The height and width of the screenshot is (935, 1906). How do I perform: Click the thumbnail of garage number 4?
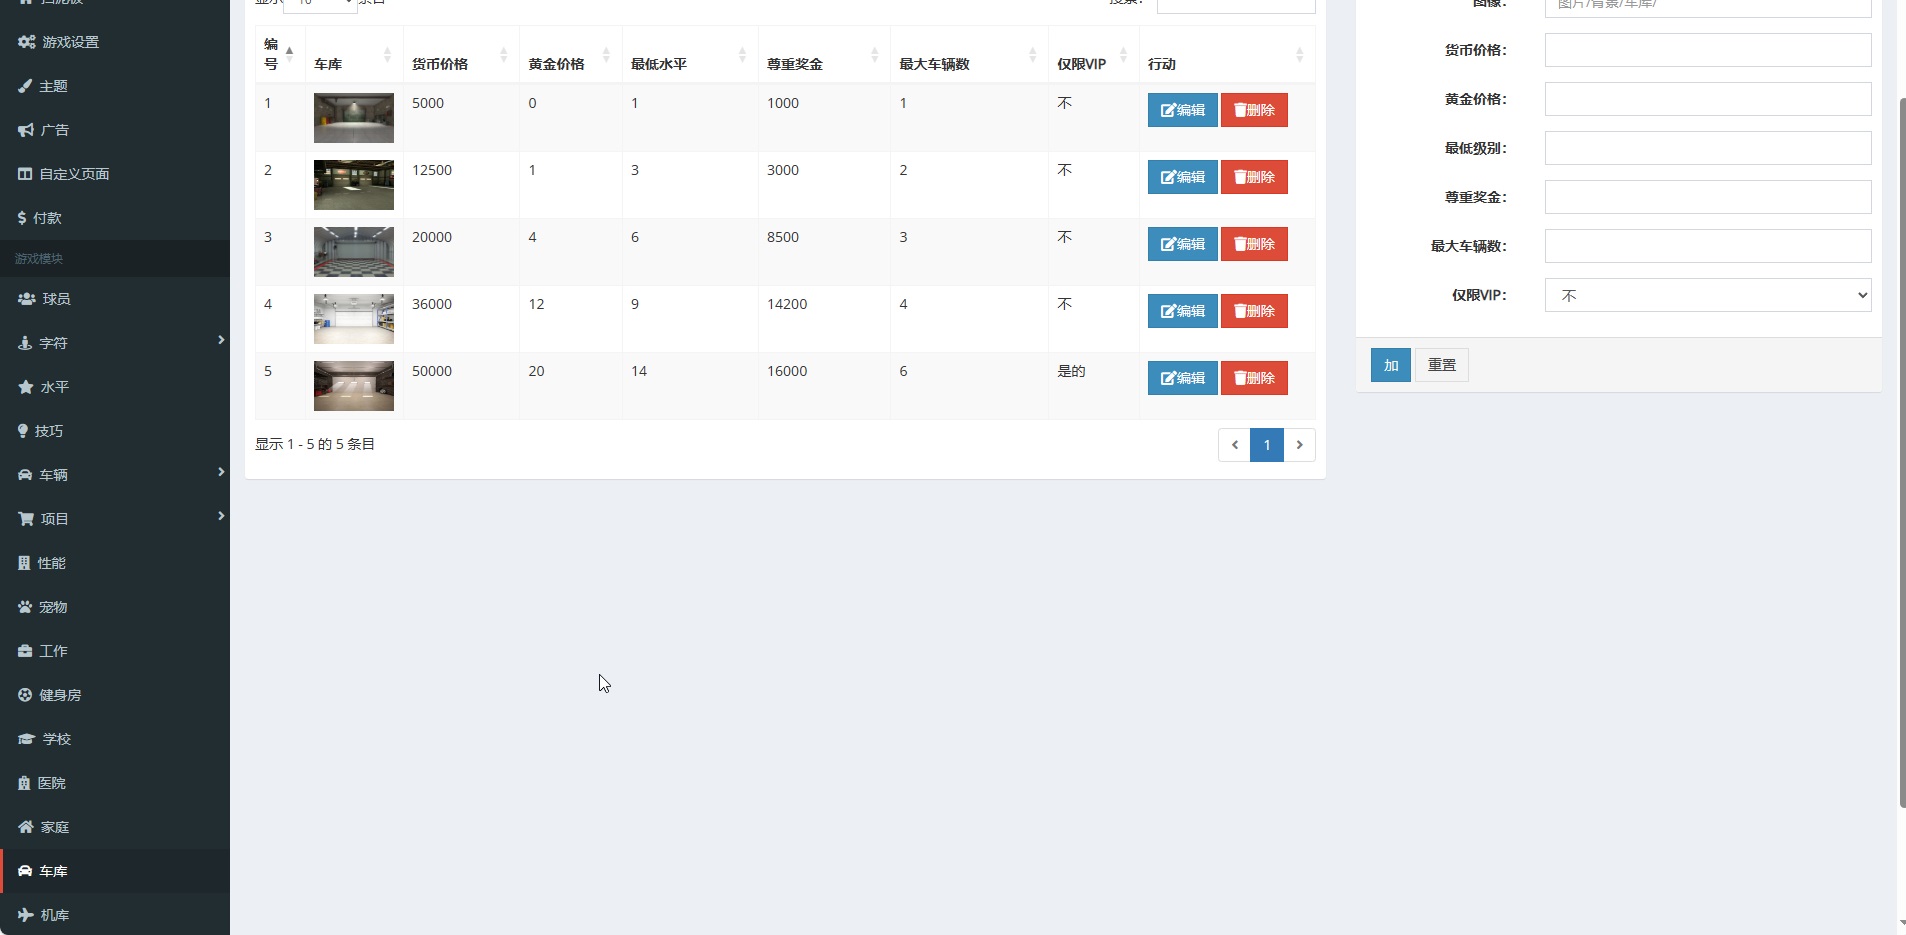[x=354, y=319]
